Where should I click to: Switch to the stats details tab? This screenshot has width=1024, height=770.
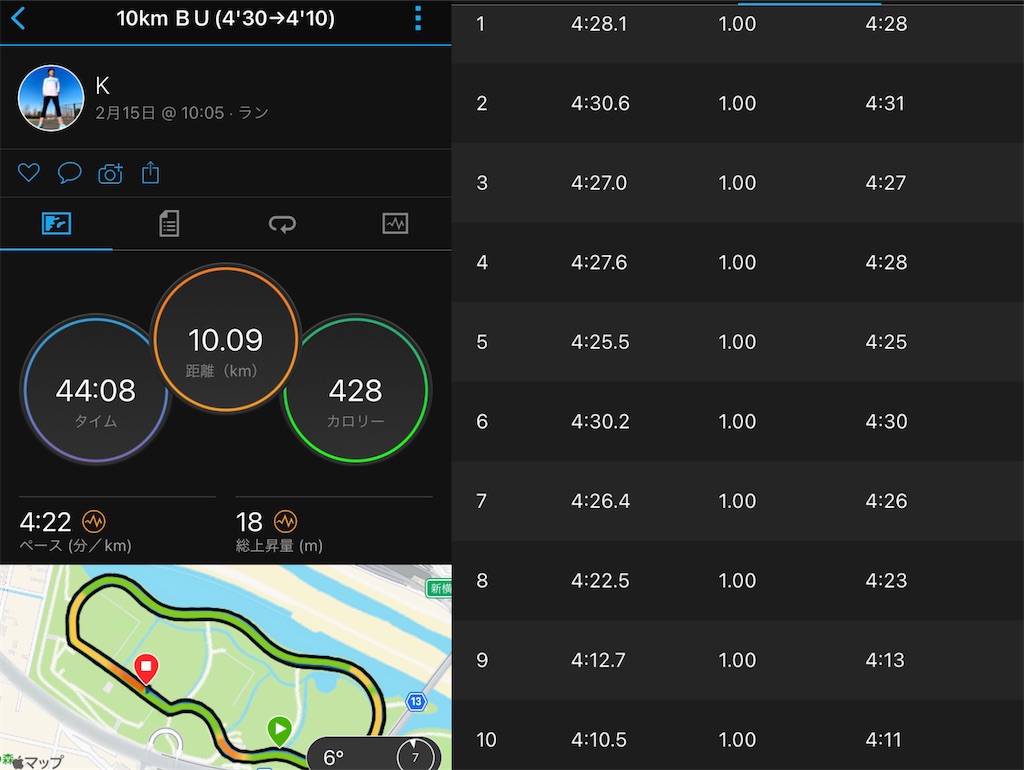coord(169,223)
